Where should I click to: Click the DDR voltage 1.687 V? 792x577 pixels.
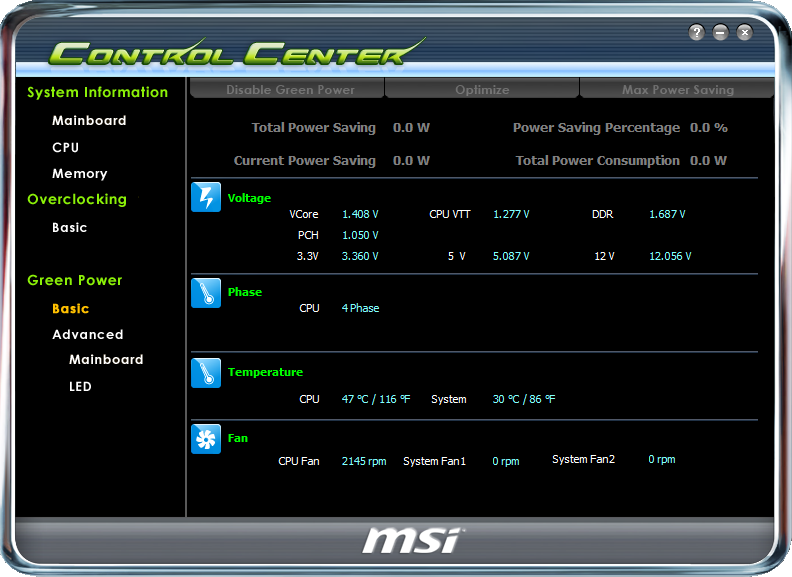tap(667, 214)
